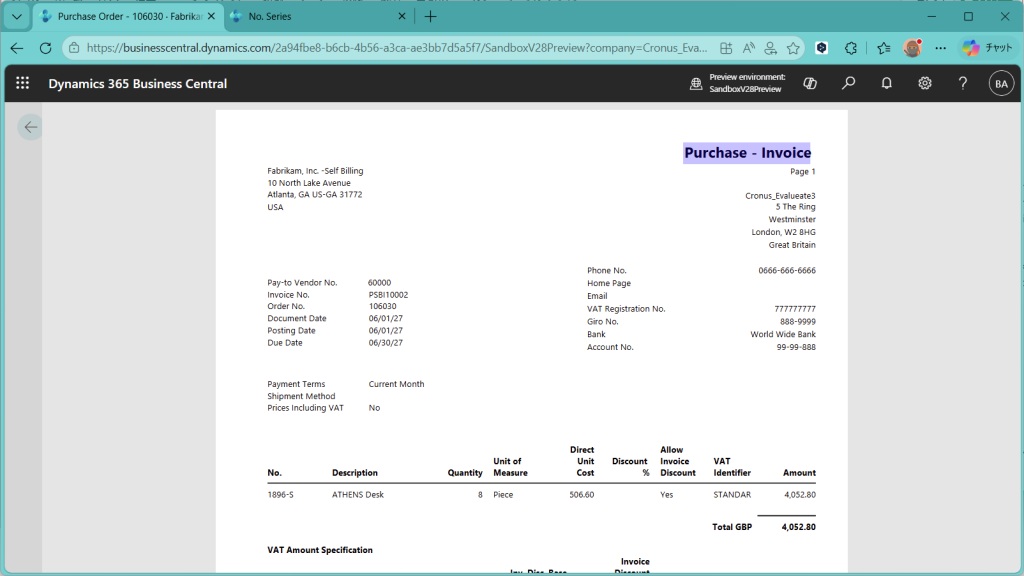Open browser Settings and more ellipsis menu

(941, 48)
